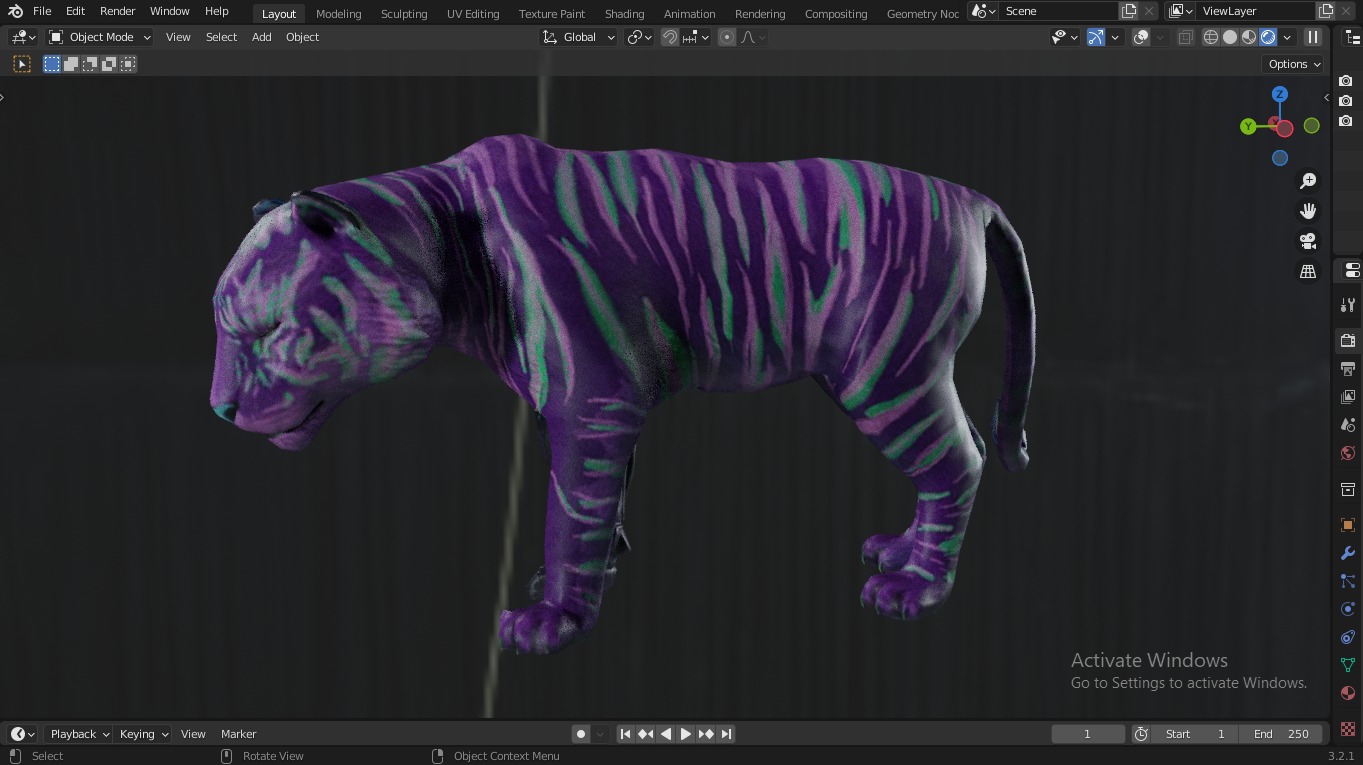Open the viewport Select menu
The height and width of the screenshot is (765, 1363).
[221, 37]
